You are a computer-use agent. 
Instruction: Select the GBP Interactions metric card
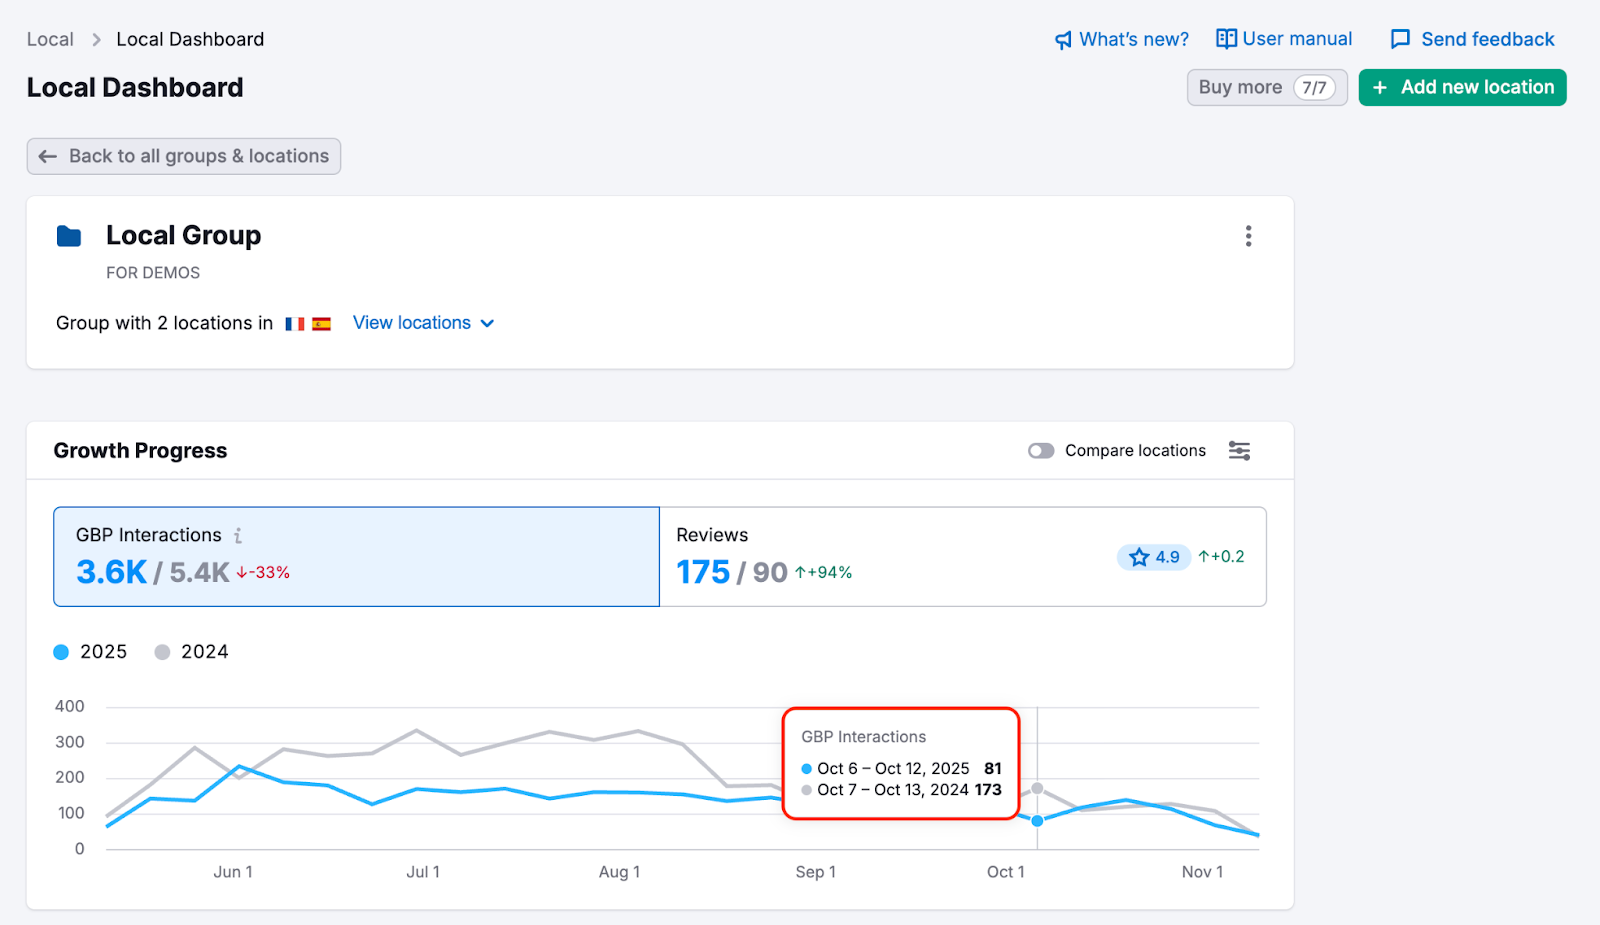click(x=356, y=557)
